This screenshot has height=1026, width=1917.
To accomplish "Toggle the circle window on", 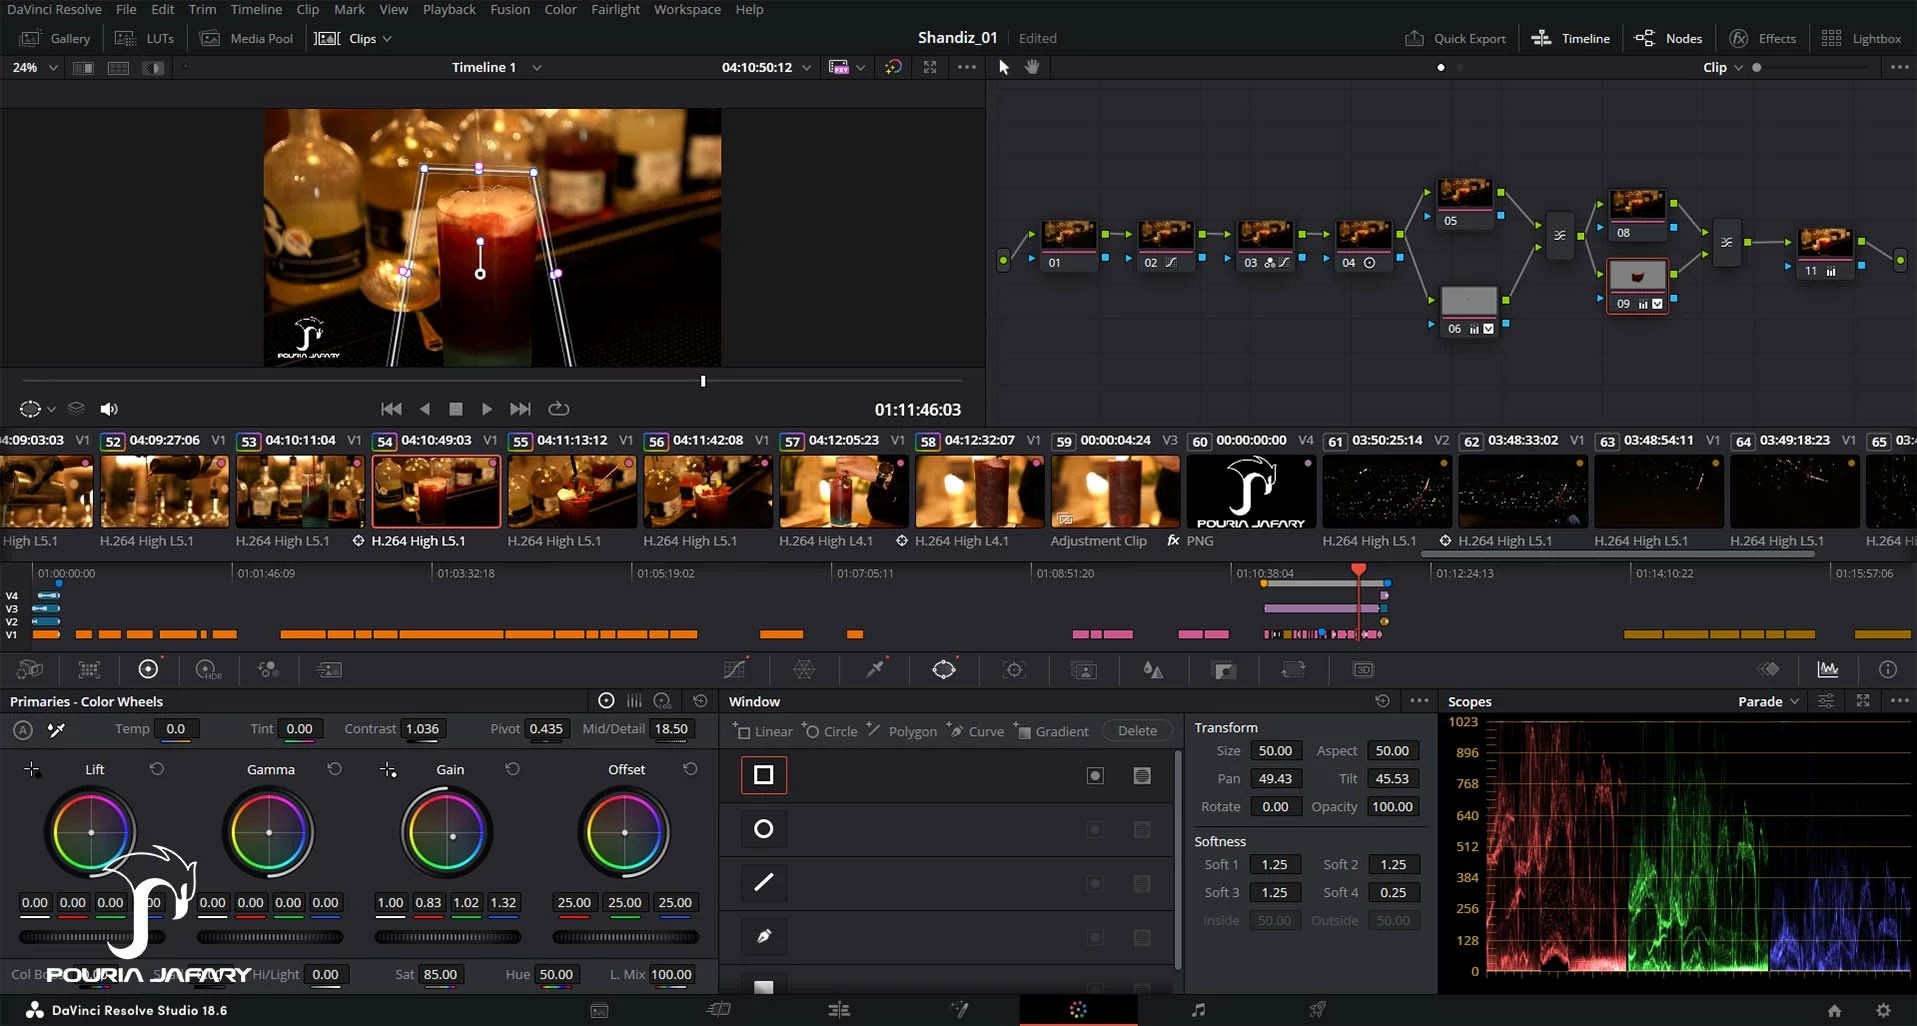I will point(764,829).
